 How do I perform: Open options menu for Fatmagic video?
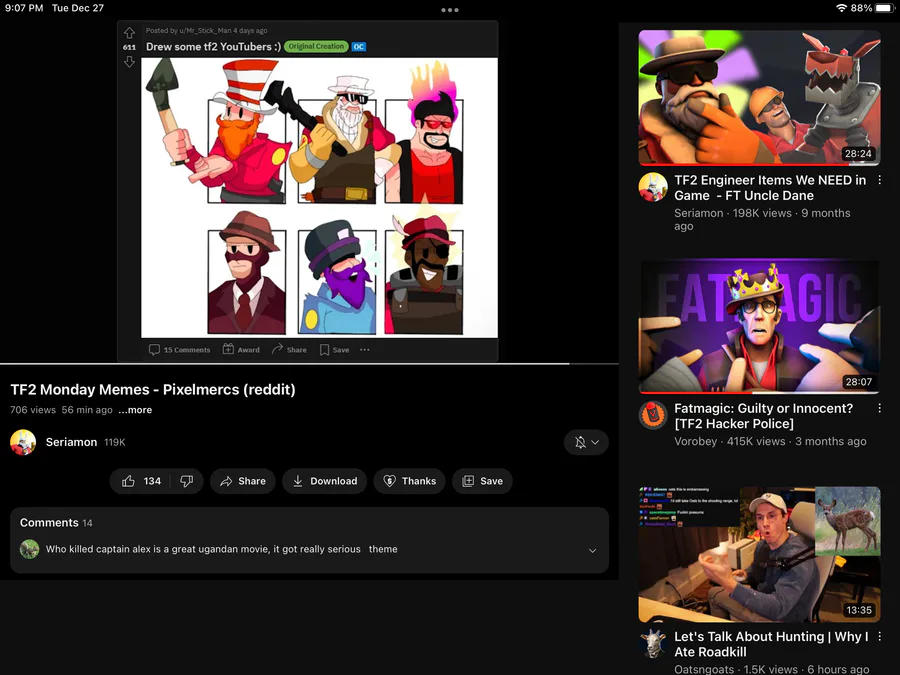879,408
